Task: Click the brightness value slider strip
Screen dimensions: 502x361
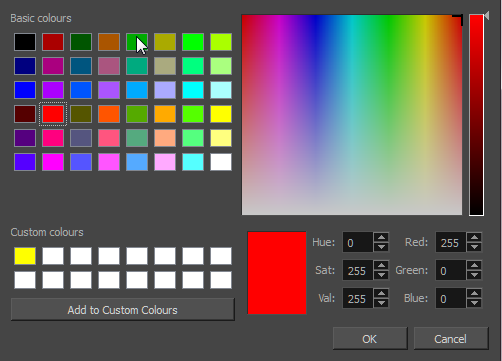Action: 476,115
